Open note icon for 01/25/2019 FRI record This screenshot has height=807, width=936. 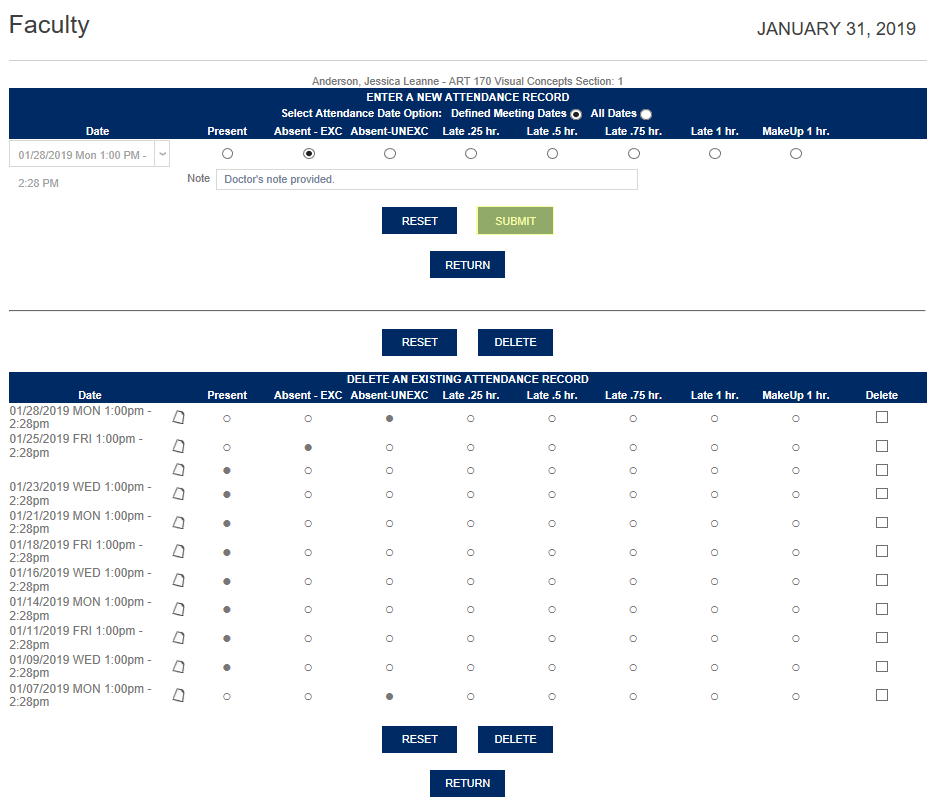pyautogui.click(x=178, y=446)
